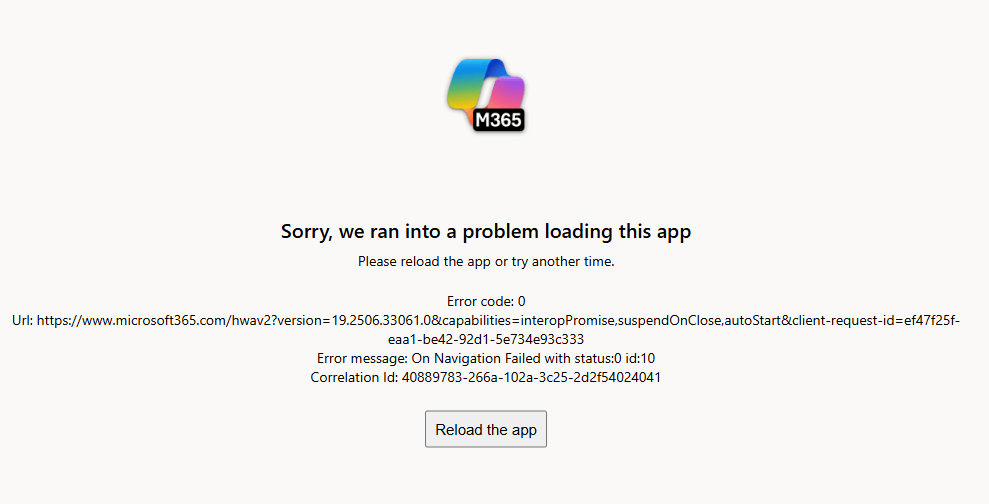Click the version=19.2506.33061.0 parameter
This screenshot has height=504, width=989.
point(354,320)
